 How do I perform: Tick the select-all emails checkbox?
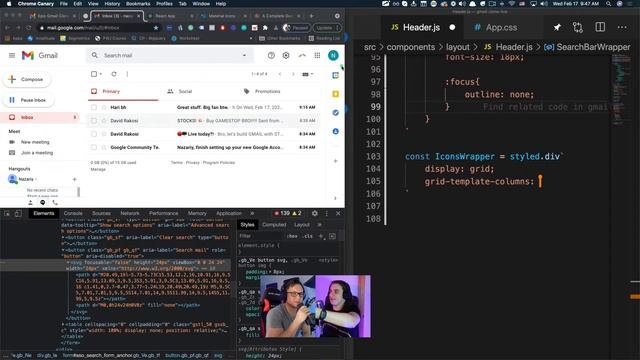(x=94, y=74)
